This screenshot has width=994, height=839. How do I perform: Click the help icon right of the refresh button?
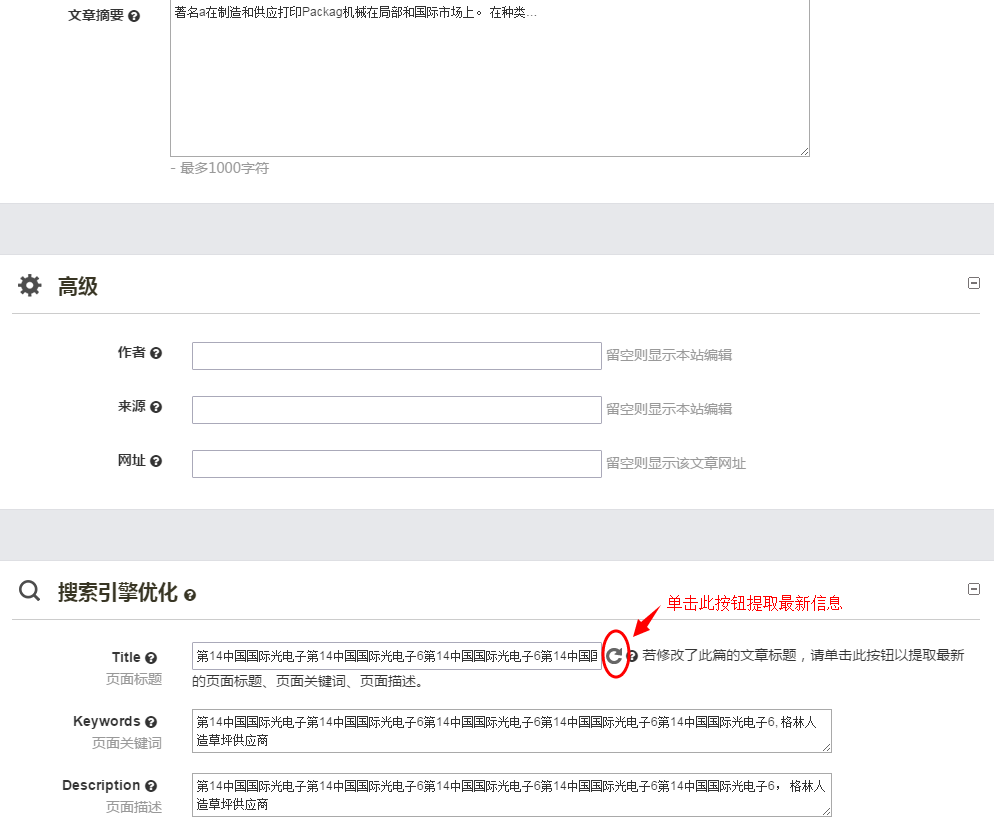[632, 655]
